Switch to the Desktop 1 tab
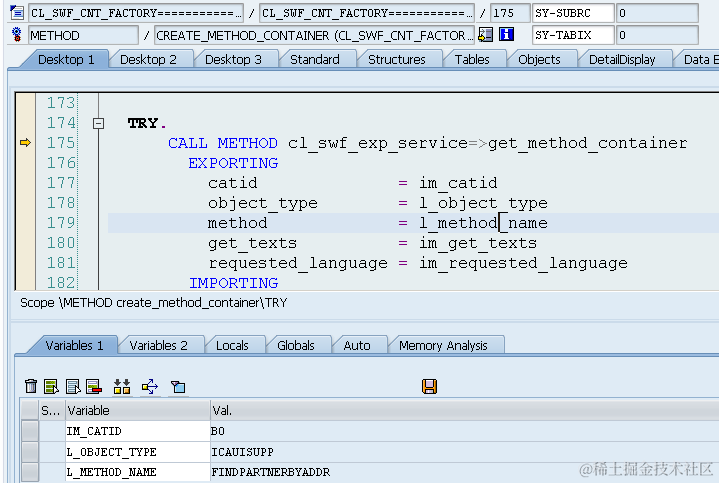Viewport: 719px width, 483px height. click(66, 60)
